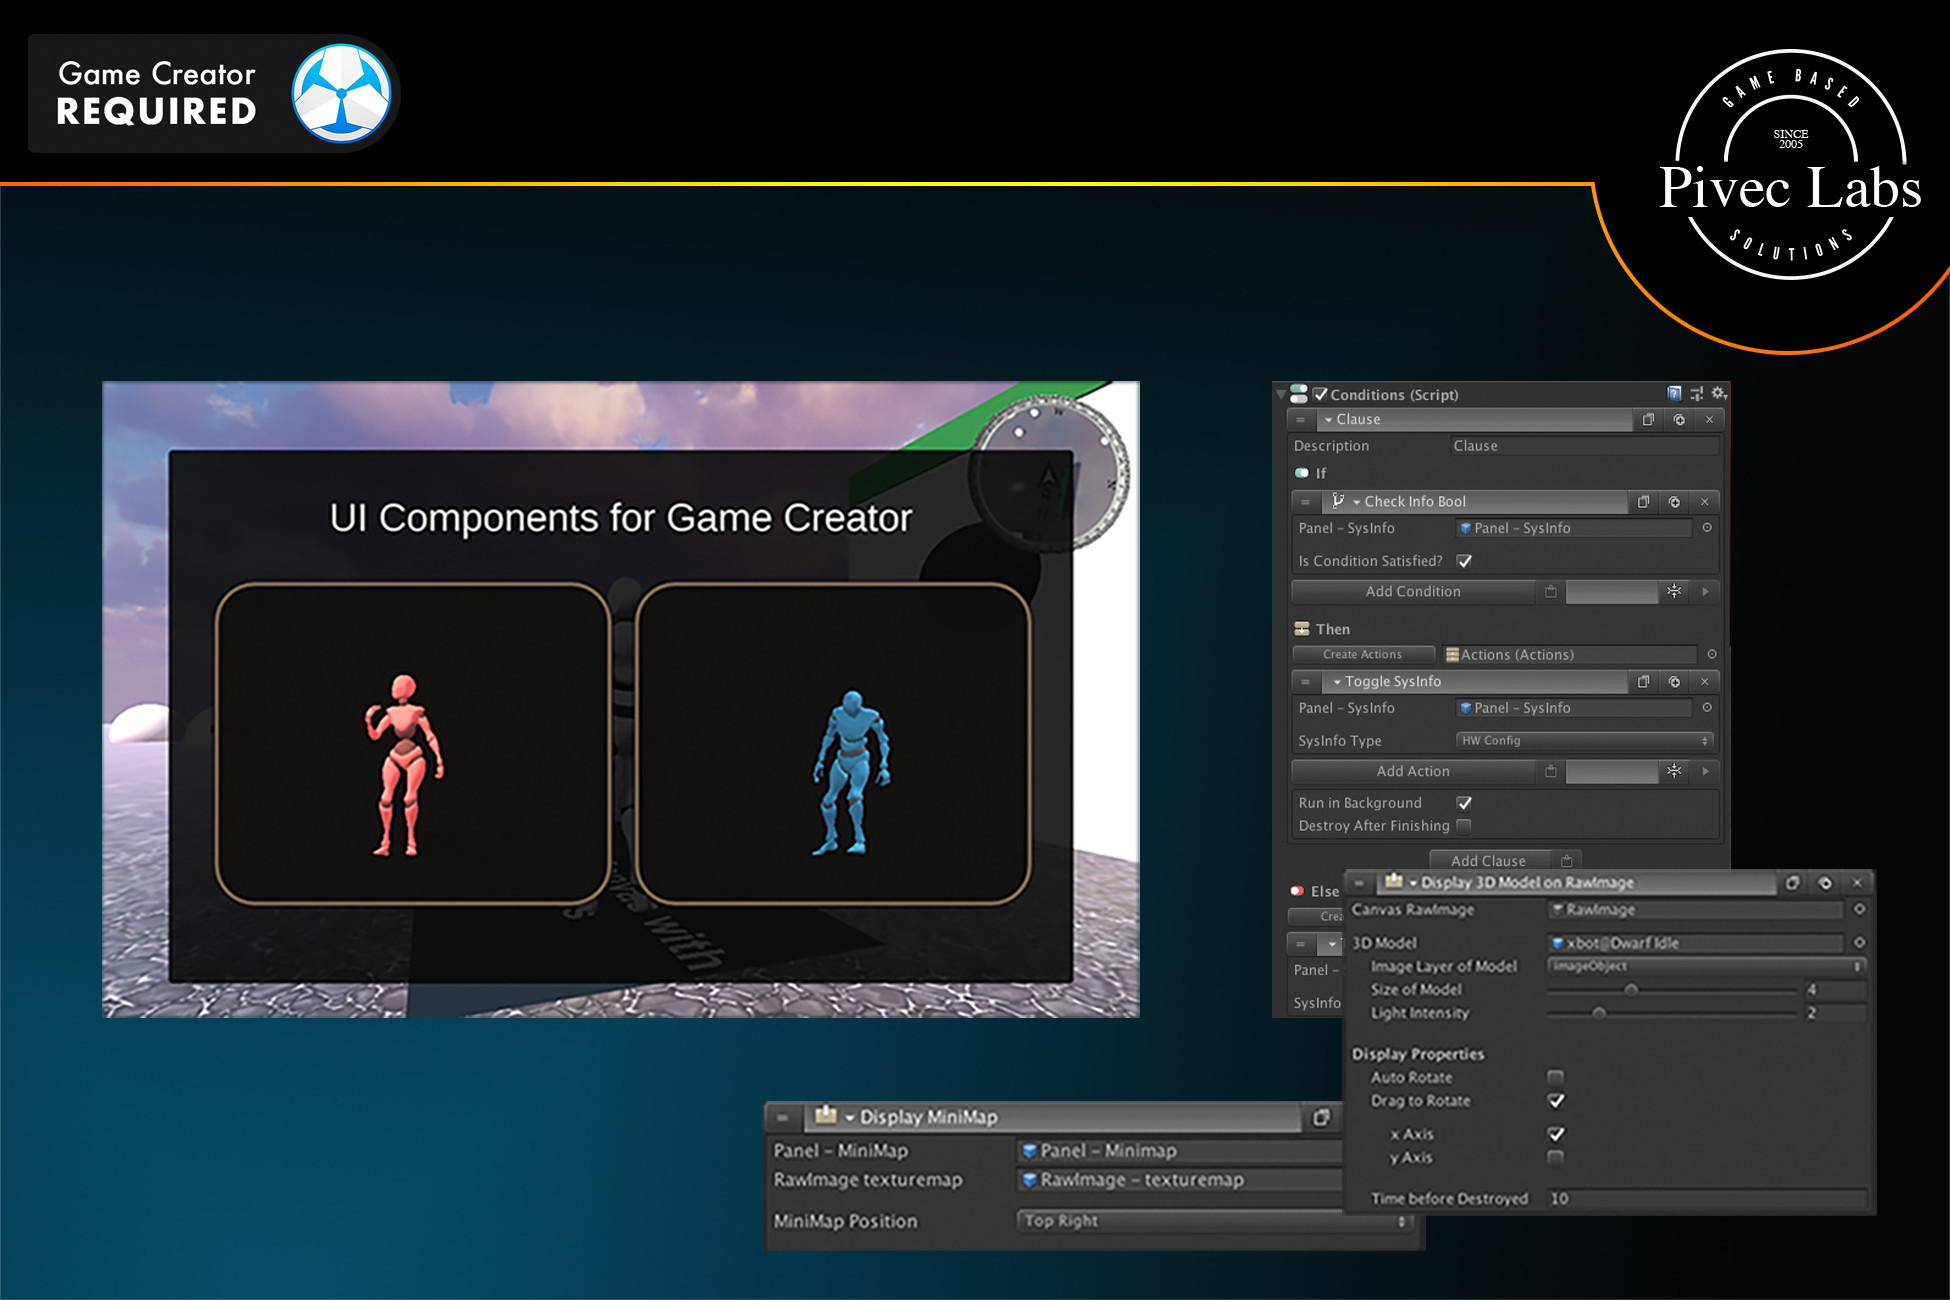This screenshot has width=1950, height=1300.
Task: Click the drag handle of the Clause row
Action: (1301, 420)
